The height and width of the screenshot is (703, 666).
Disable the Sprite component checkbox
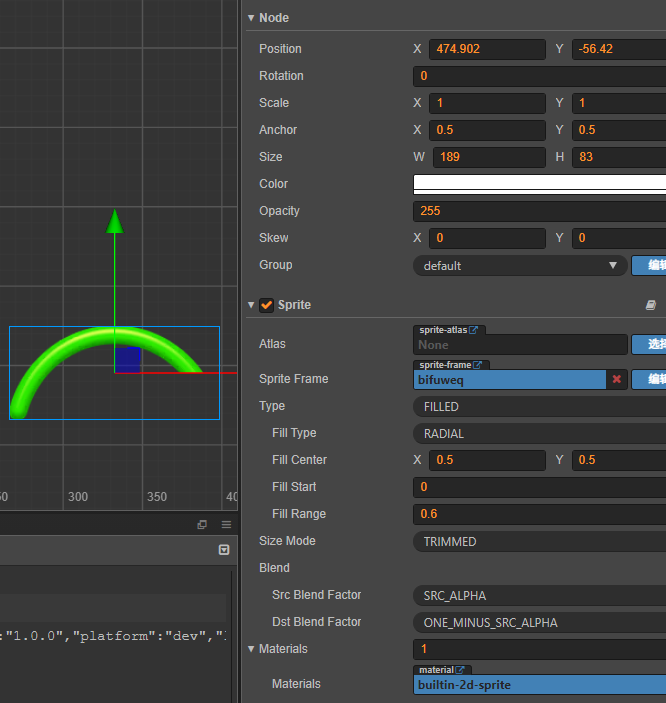click(x=266, y=305)
